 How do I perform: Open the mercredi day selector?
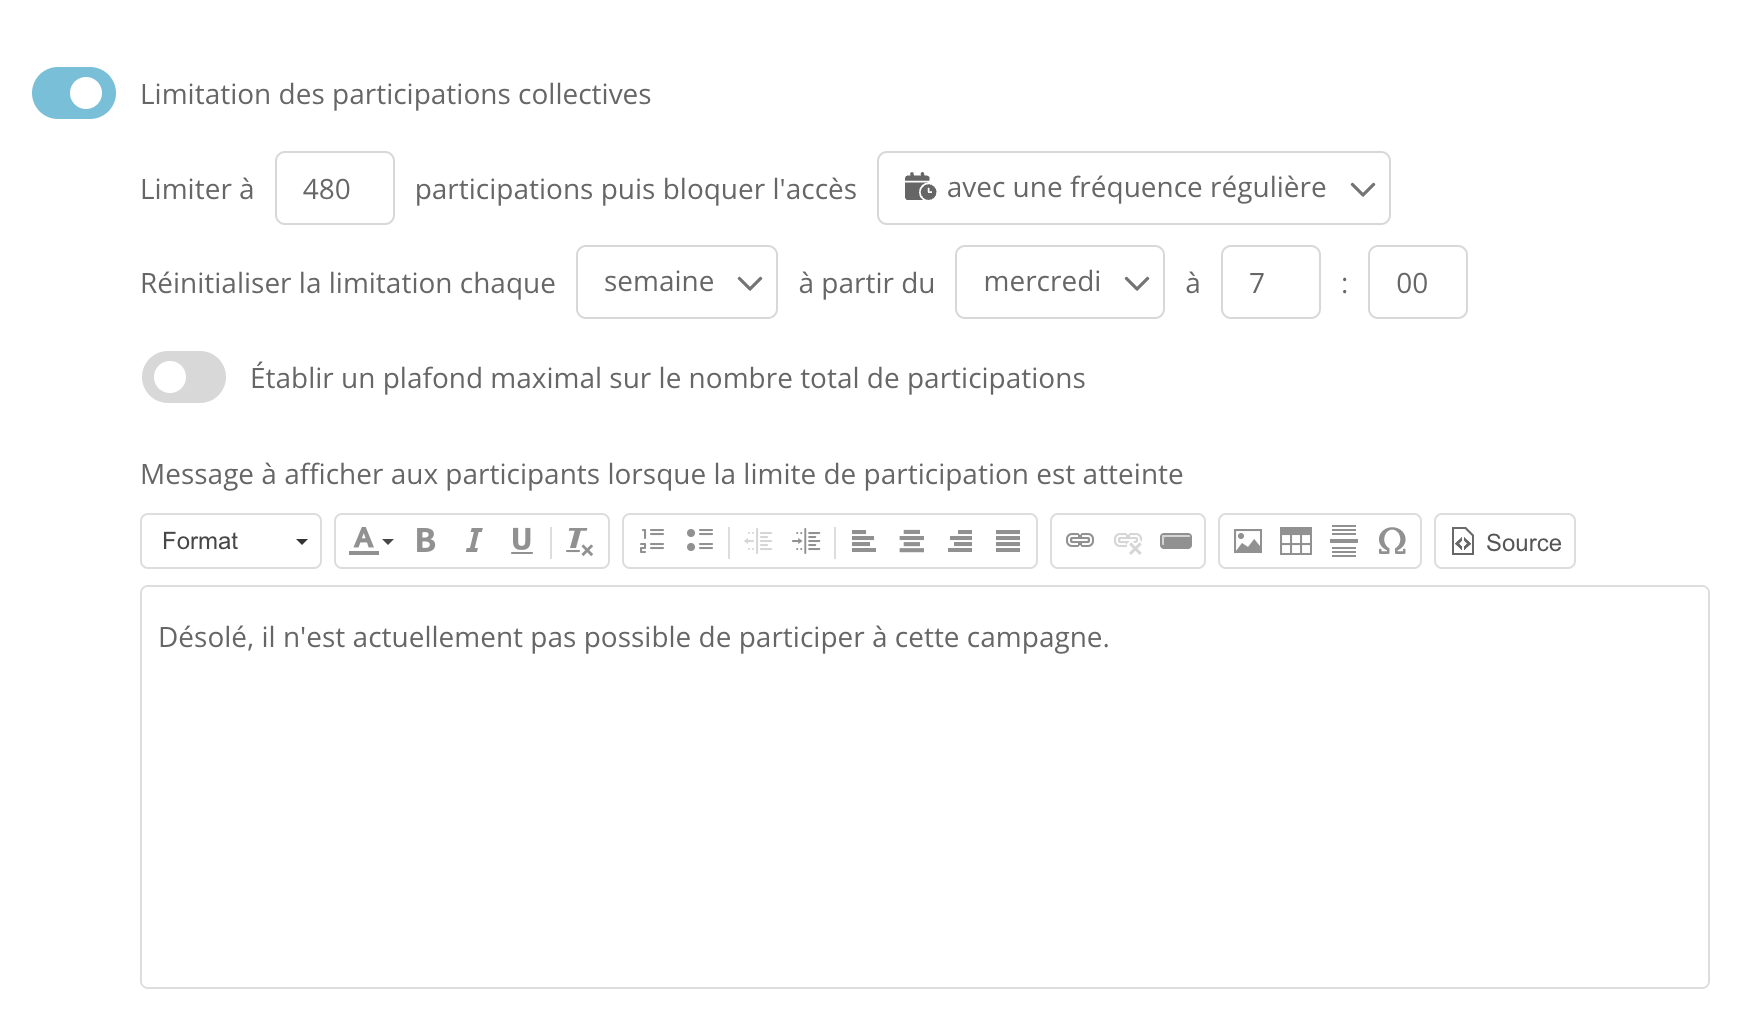pos(1059,282)
